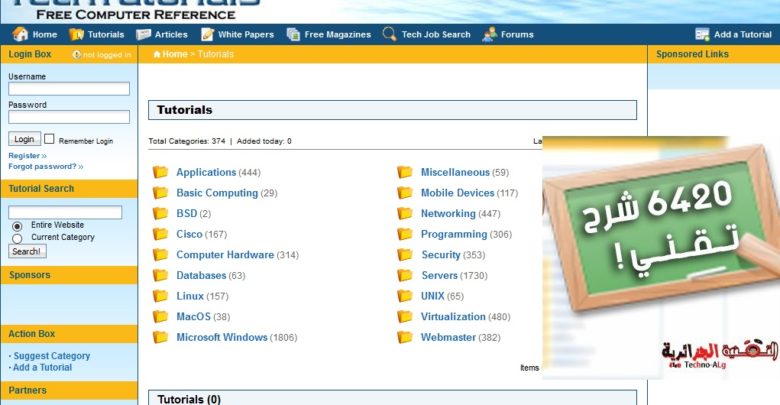Viewport: 780px width, 405px height.
Task: Click the White Papers pencil icon
Action: click(207, 34)
